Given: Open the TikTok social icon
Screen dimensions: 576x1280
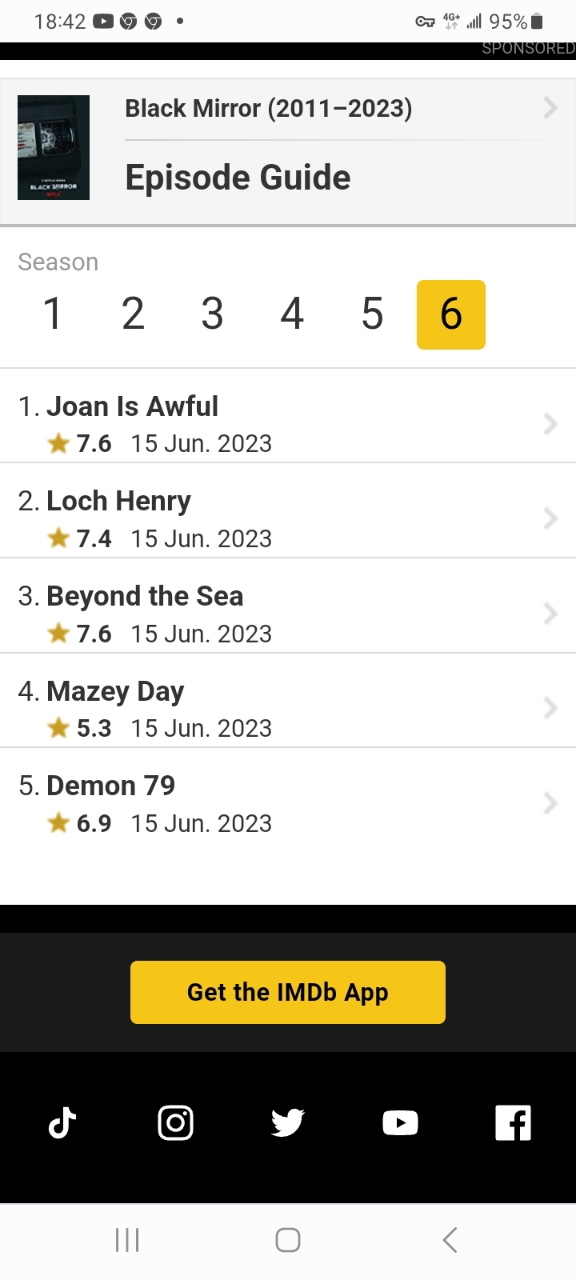Looking at the screenshot, I should (x=62, y=1123).
